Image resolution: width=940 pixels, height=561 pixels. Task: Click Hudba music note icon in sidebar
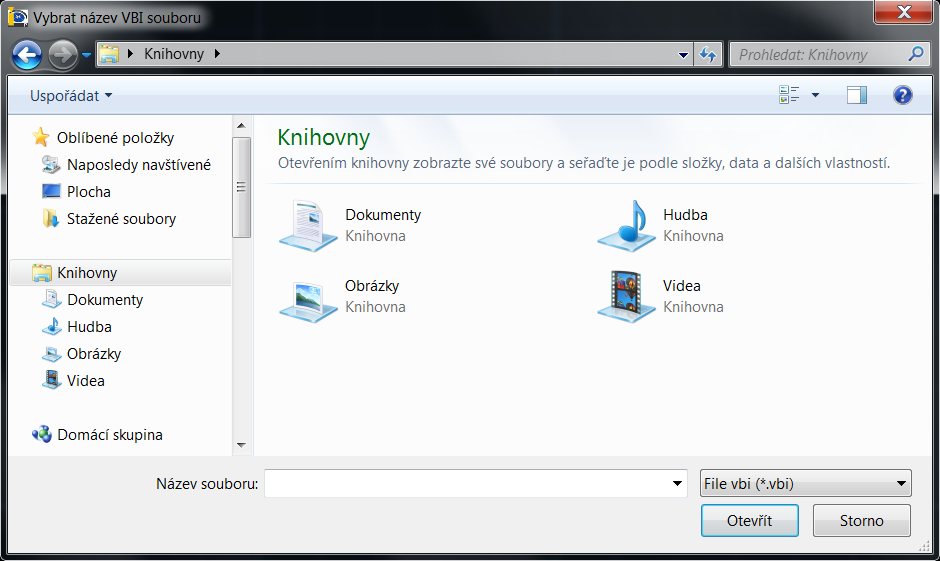click(x=52, y=326)
